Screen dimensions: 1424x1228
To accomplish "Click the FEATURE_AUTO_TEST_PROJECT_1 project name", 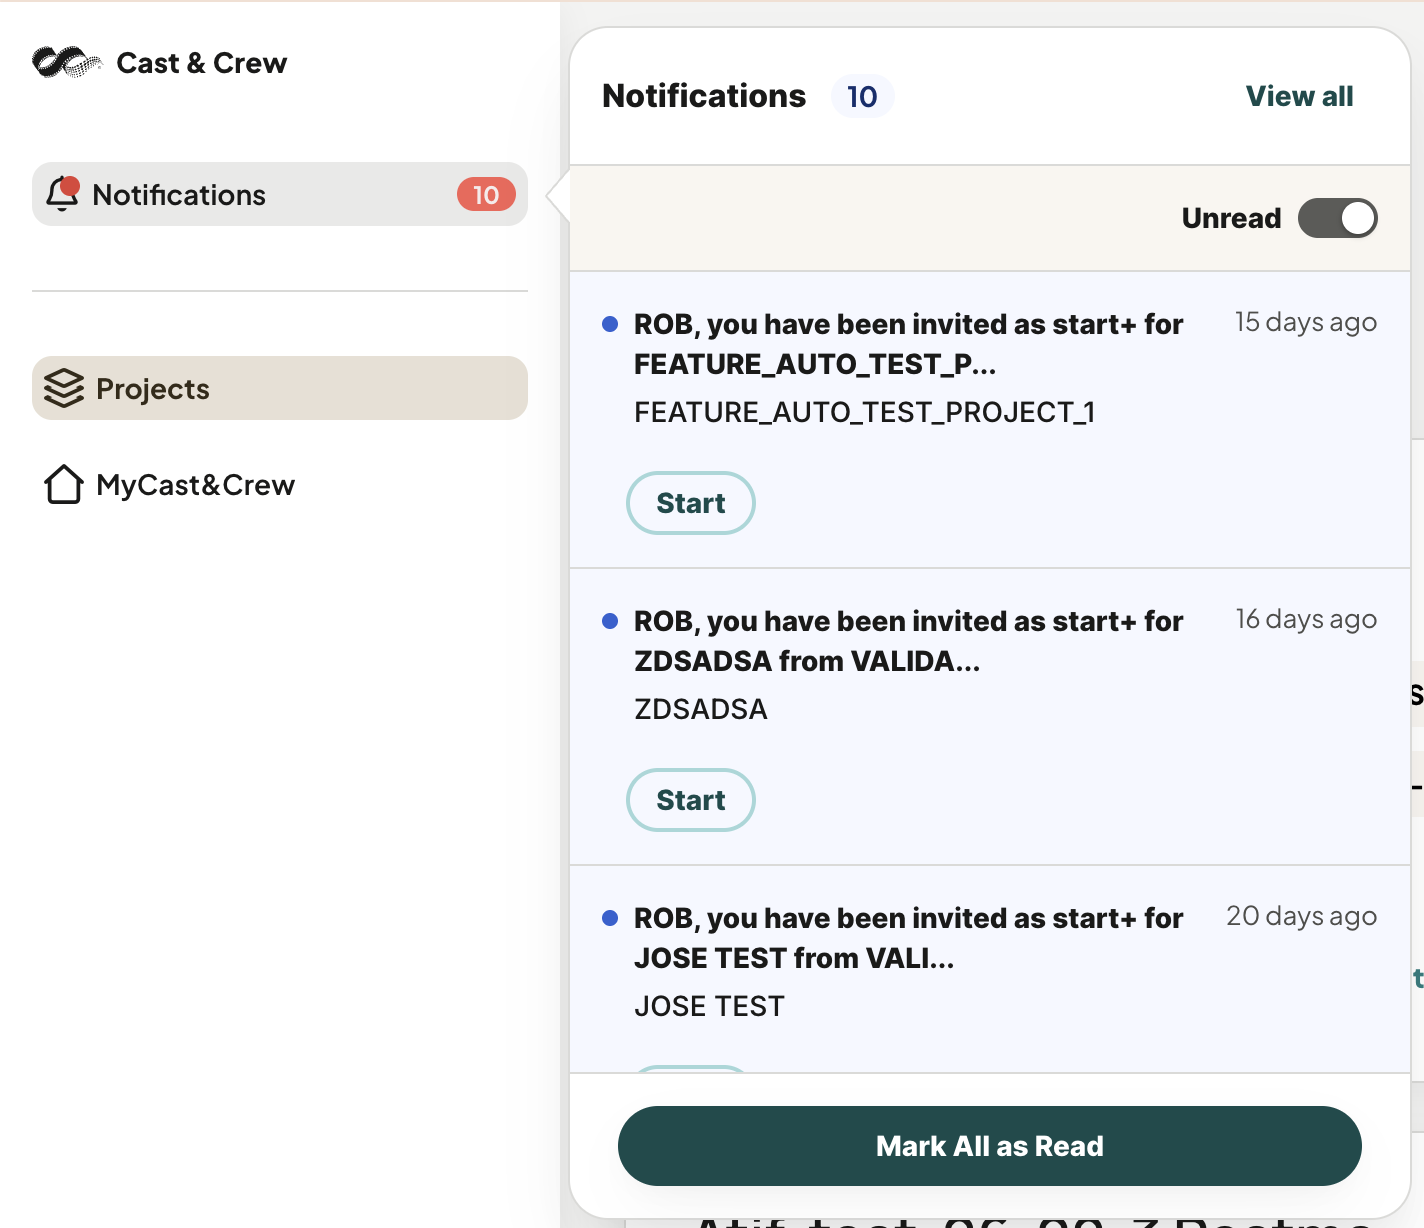I will (x=865, y=412).
